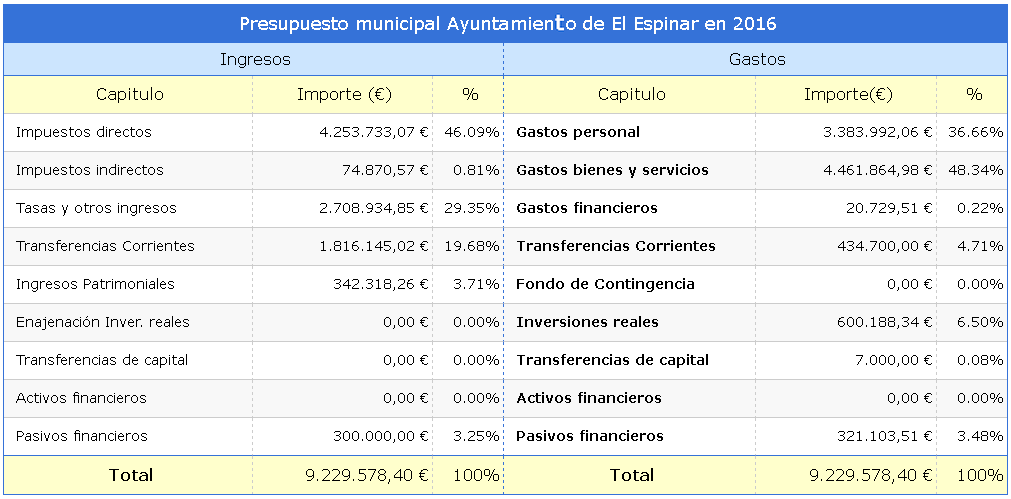Select the 321.103,51 € amount cell

[x=884, y=436]
